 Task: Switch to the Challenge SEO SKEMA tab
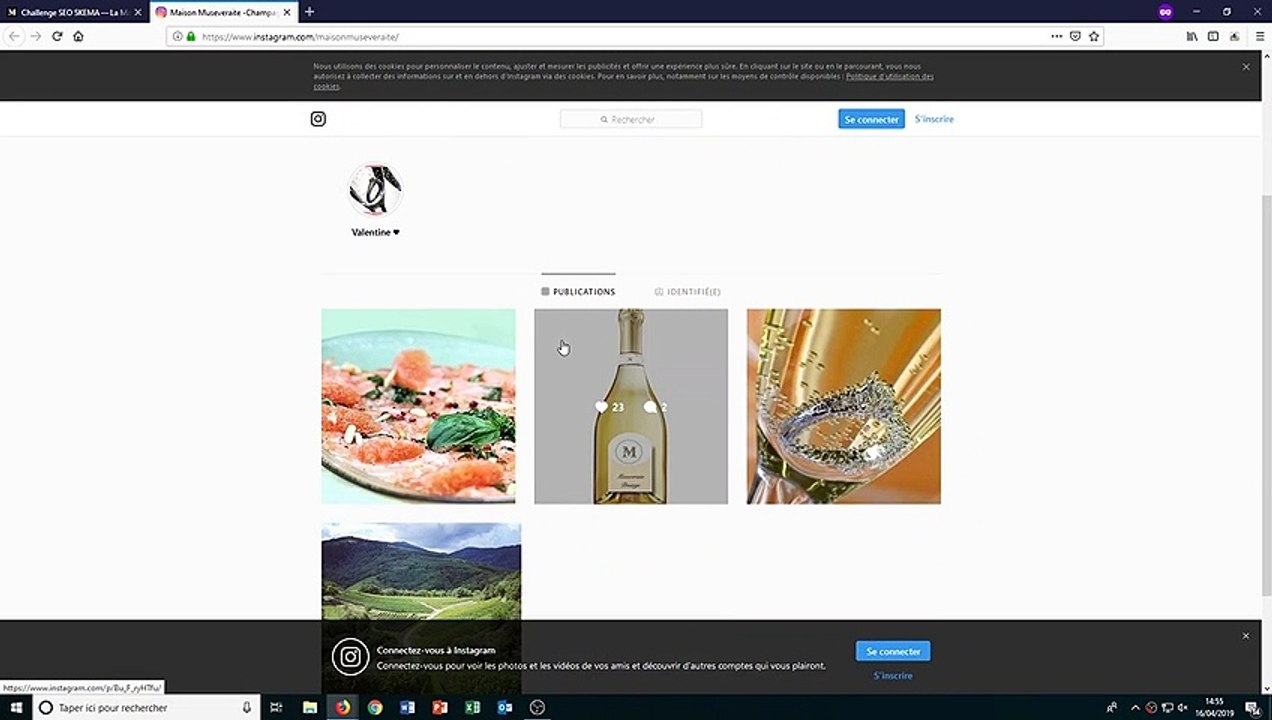pos(73,12)
